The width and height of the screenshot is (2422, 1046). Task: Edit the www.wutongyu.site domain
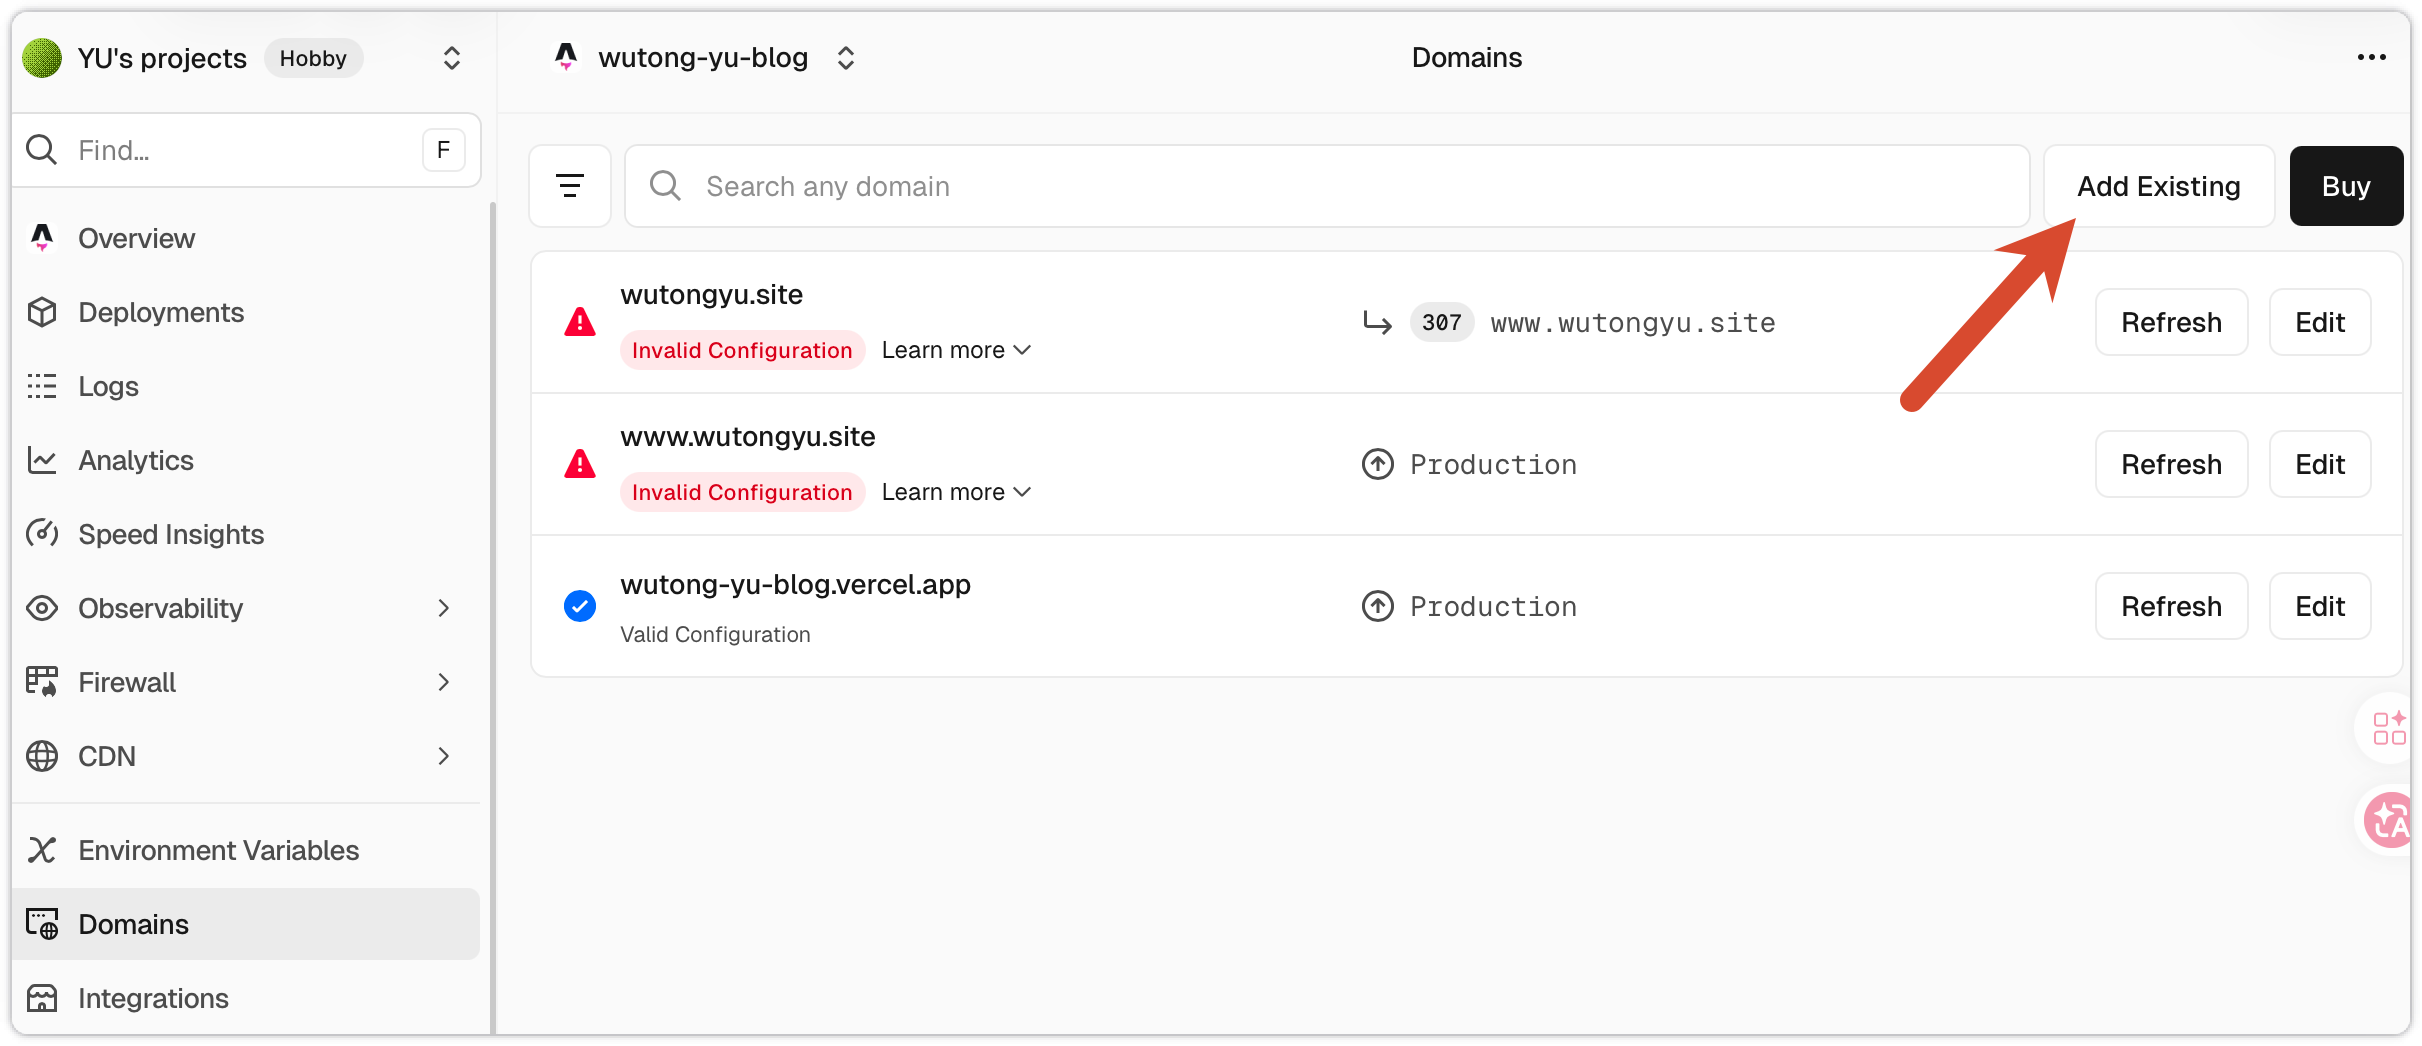[x=2320, y=464]
